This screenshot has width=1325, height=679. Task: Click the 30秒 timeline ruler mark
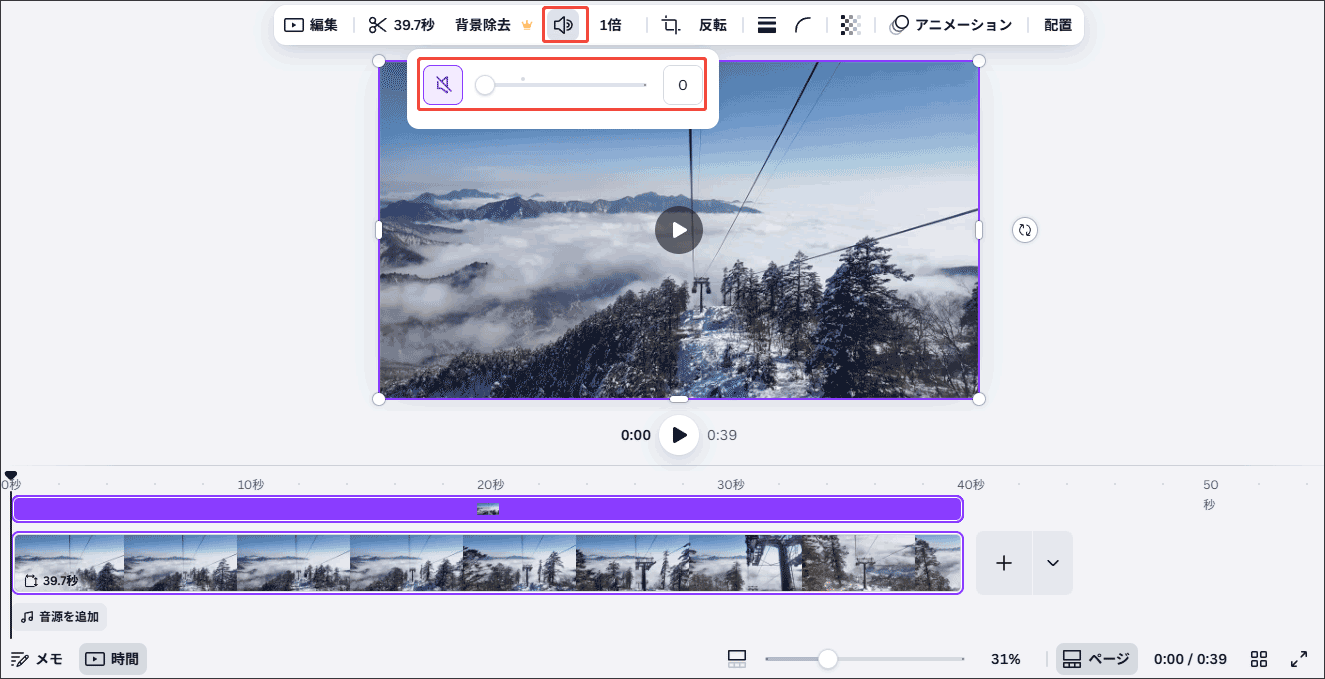click(x=731, y=485)
